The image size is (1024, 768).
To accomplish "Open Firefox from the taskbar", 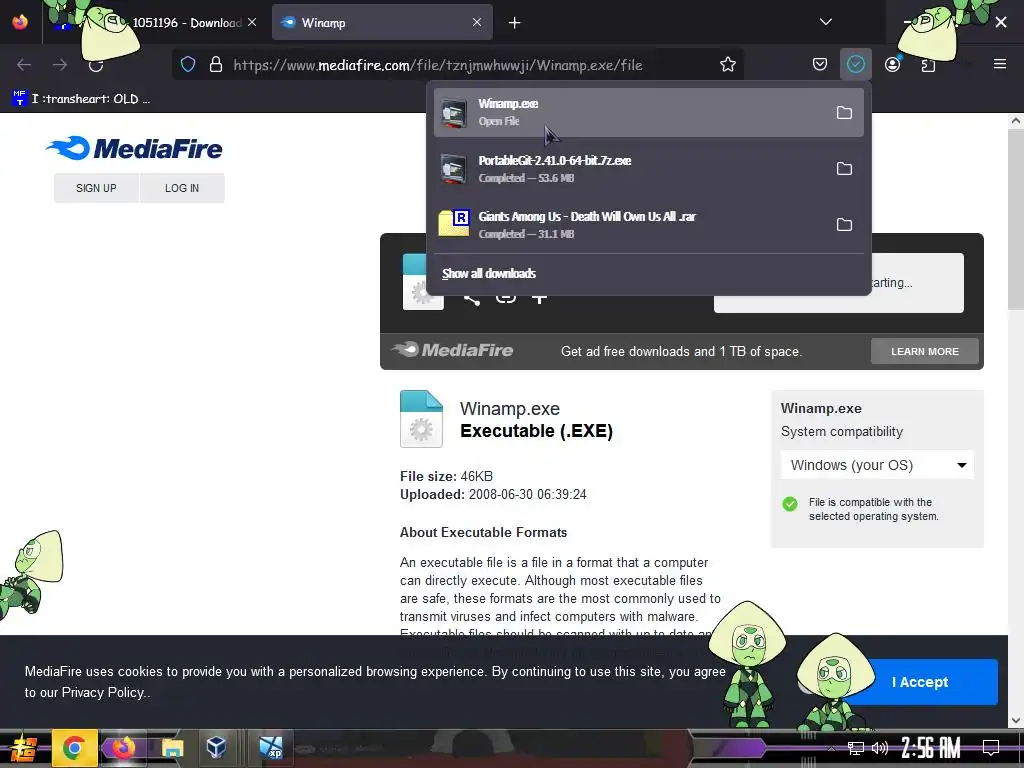I will 123,748.
